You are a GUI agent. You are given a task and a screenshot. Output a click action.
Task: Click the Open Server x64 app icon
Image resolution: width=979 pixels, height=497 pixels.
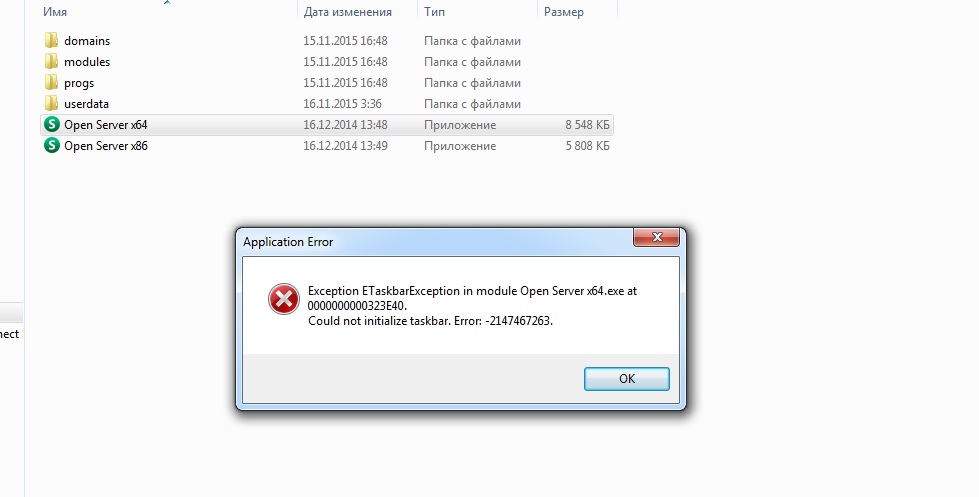click(52, 124)
